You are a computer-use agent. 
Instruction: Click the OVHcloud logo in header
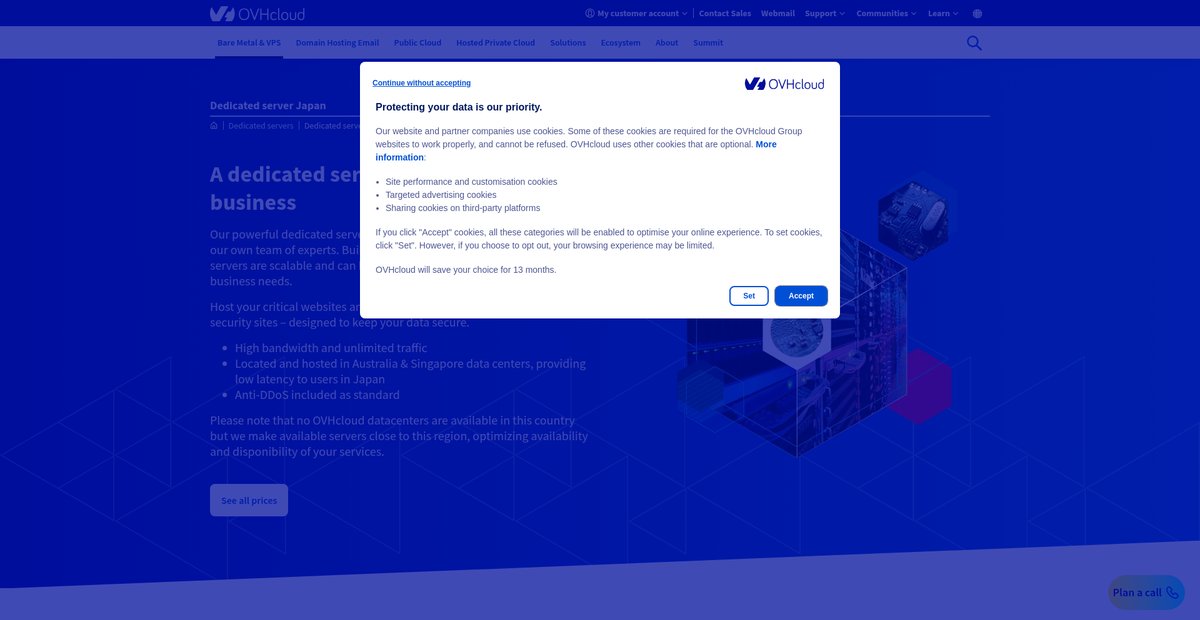click(257, 14)
